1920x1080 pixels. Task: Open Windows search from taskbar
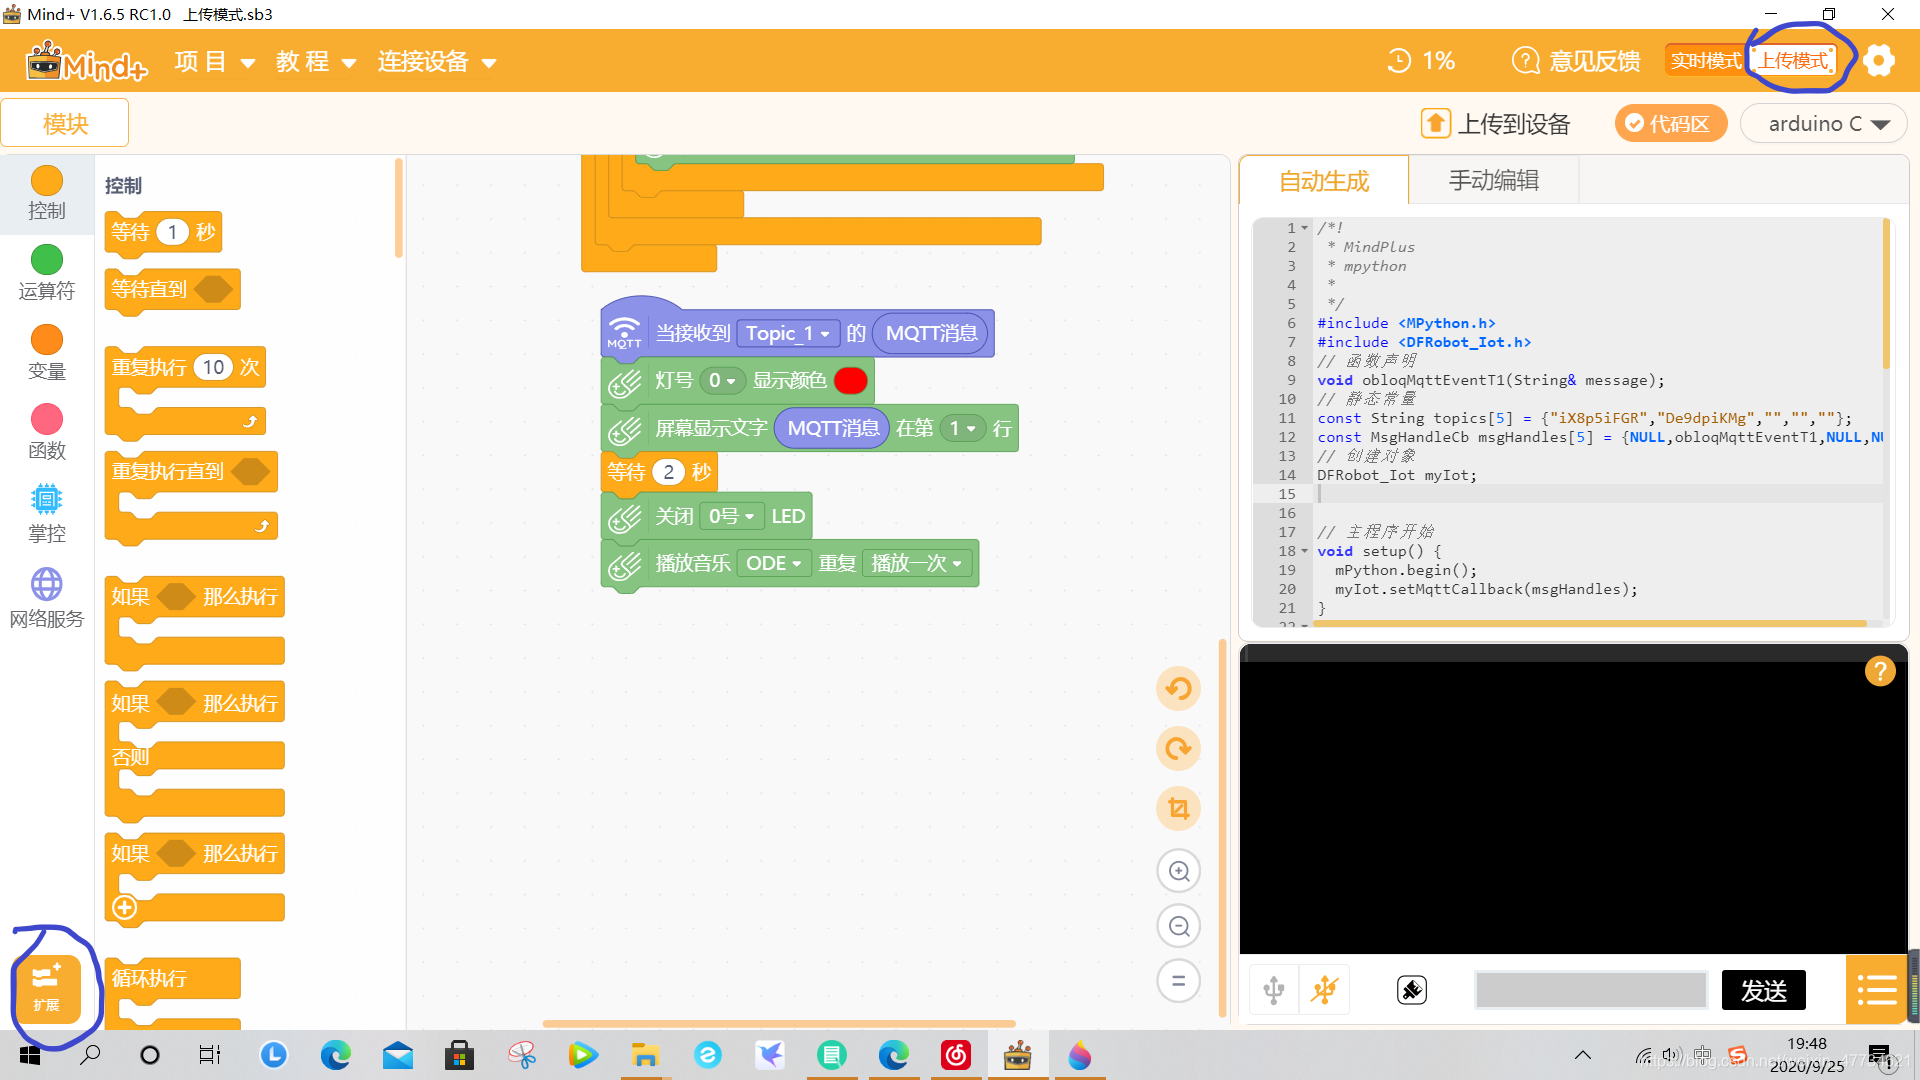pyautogui.click(x=90, y=1055)
